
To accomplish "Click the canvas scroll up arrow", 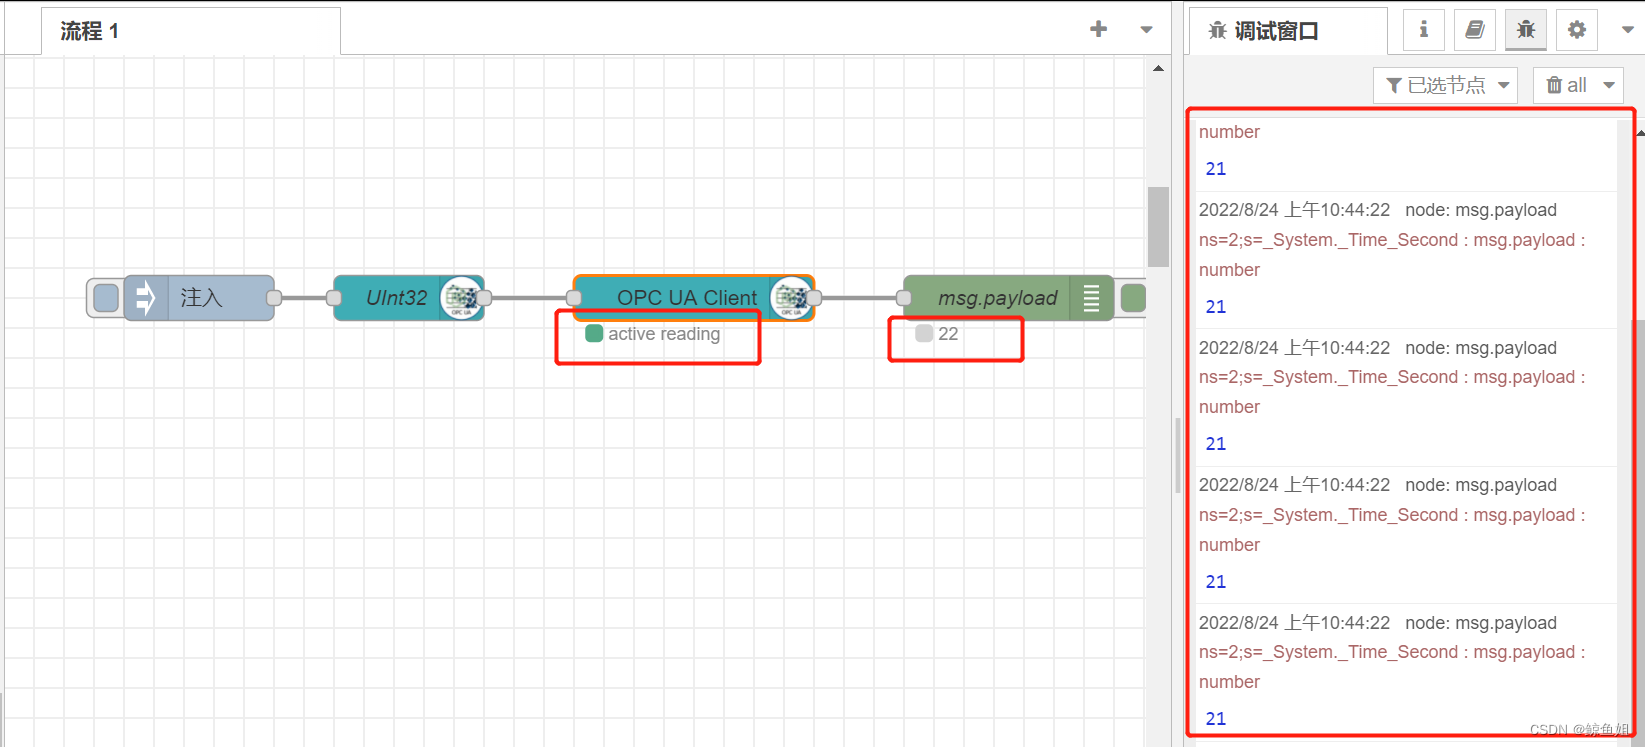I will point(1158,68).
